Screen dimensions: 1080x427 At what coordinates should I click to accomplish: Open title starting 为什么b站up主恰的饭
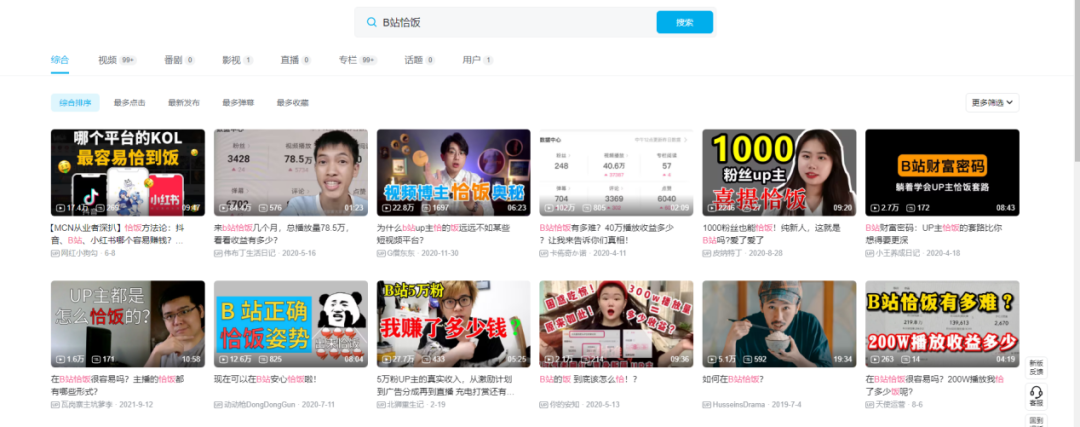point(444,234)
